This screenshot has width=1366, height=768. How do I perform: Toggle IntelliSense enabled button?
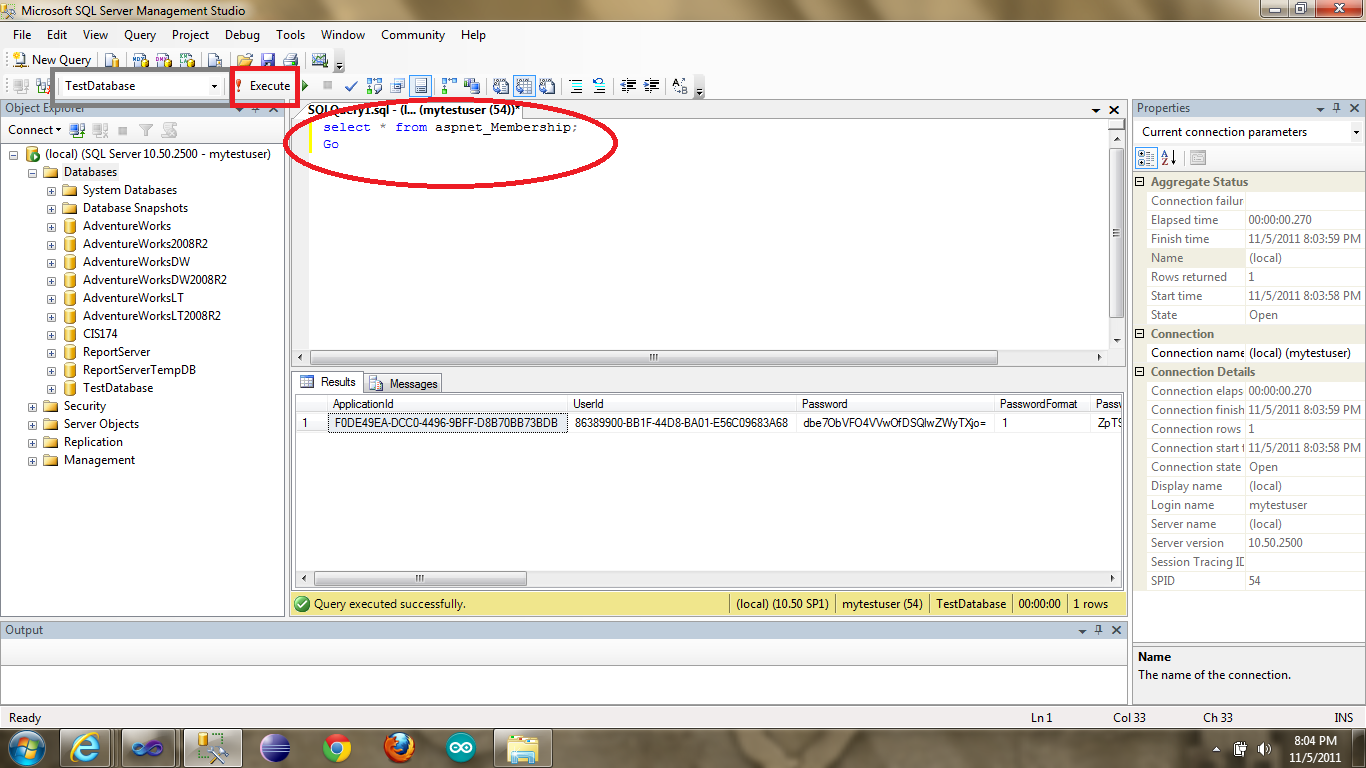[420, 86]
